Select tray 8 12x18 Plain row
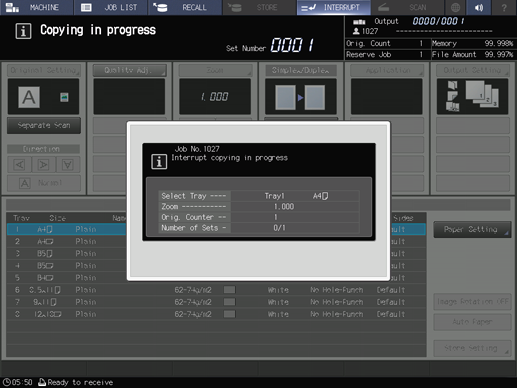 click(216, 314)
